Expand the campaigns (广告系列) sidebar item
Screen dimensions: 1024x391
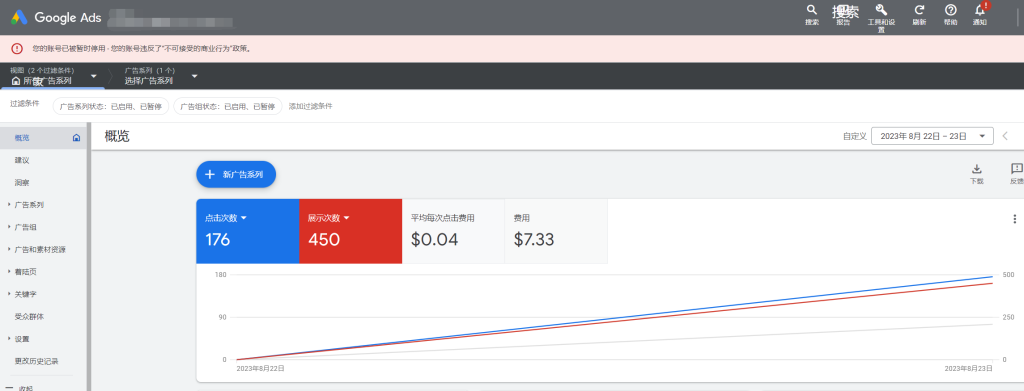[29, 204]
